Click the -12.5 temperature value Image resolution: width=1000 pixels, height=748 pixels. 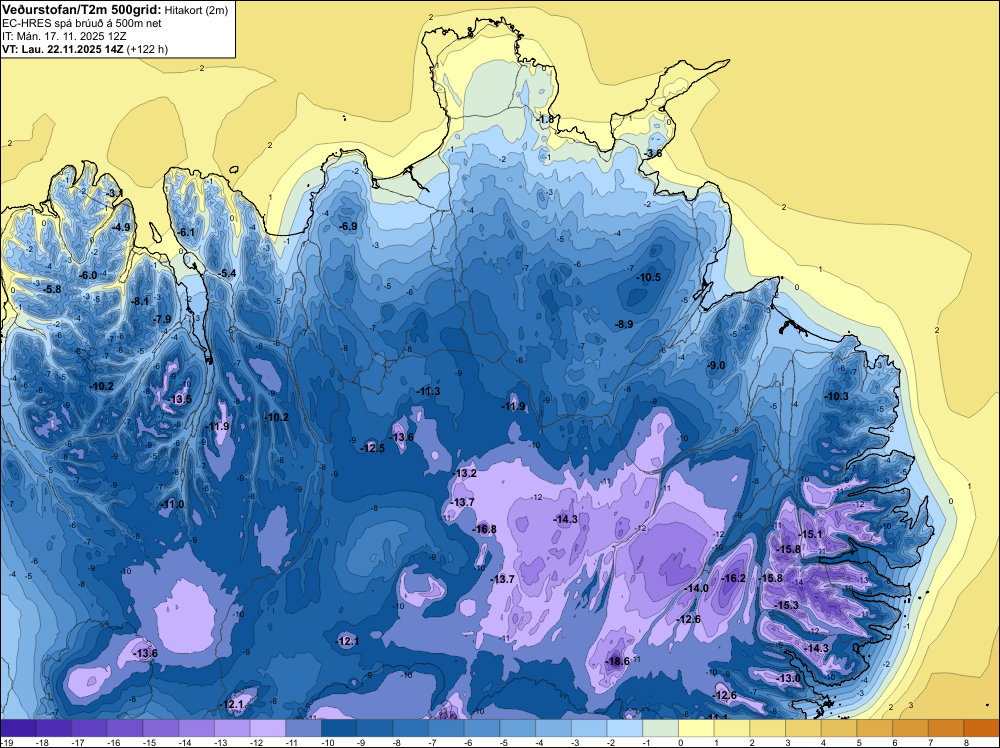(372, 449)
